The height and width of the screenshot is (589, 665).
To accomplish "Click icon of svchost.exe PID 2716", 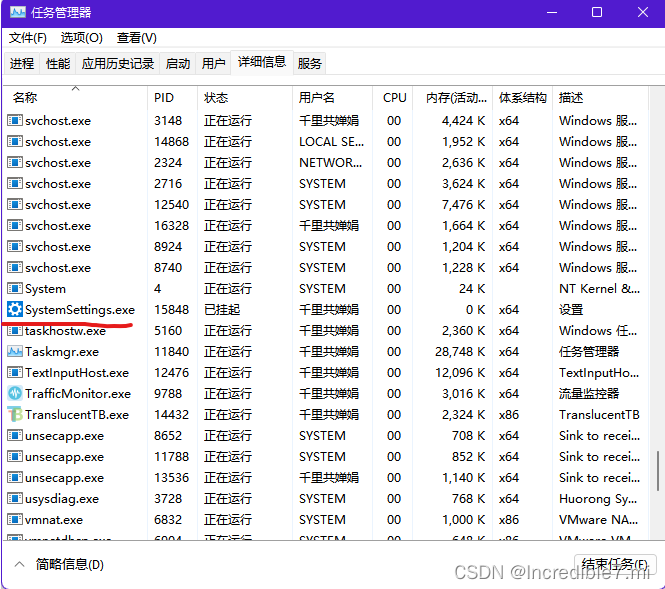I will point(15,184).
